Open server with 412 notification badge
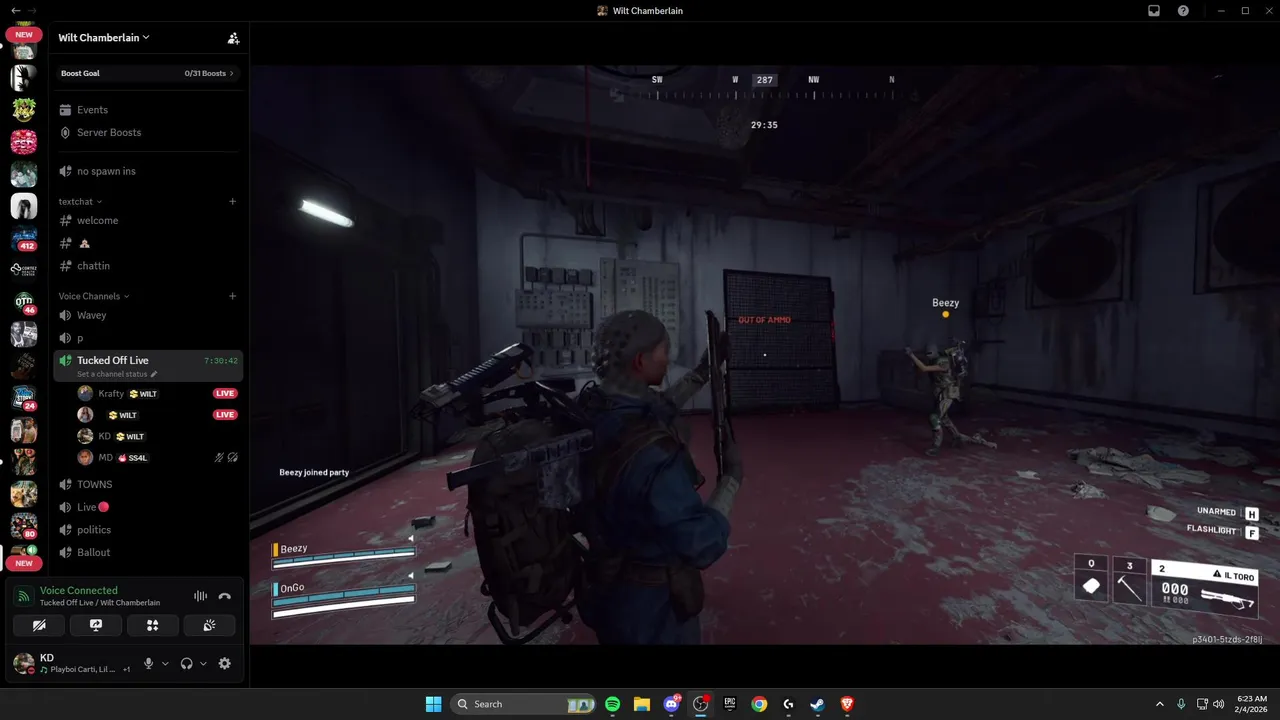The height and width of the screenshot is (720, 1280). point(24,239)
